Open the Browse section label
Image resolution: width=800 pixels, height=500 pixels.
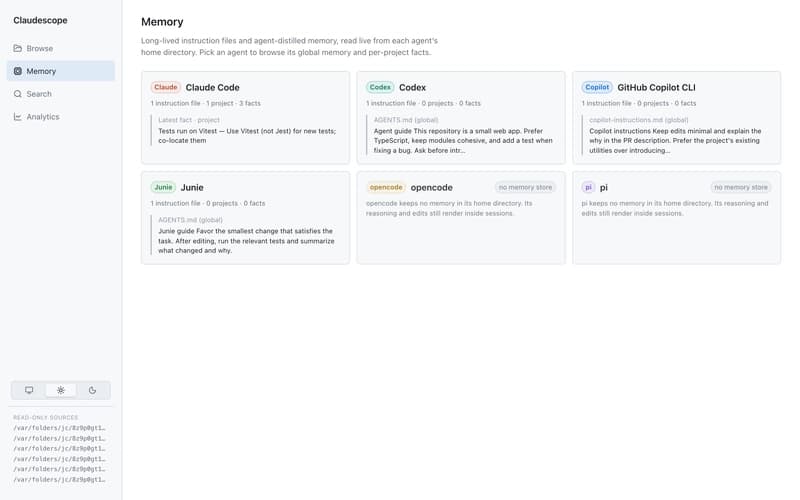pos(40,48)
